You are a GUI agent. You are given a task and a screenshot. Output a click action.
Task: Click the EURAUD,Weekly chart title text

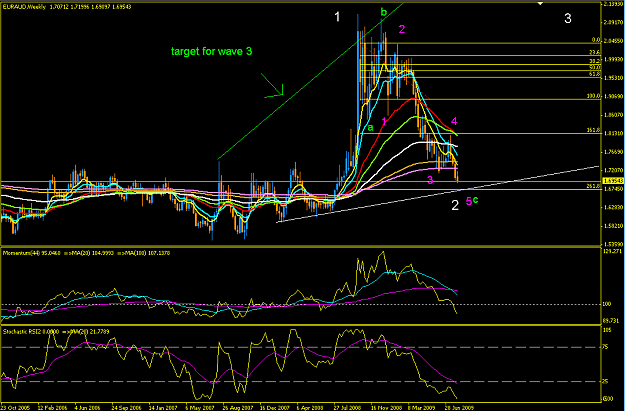25,7
